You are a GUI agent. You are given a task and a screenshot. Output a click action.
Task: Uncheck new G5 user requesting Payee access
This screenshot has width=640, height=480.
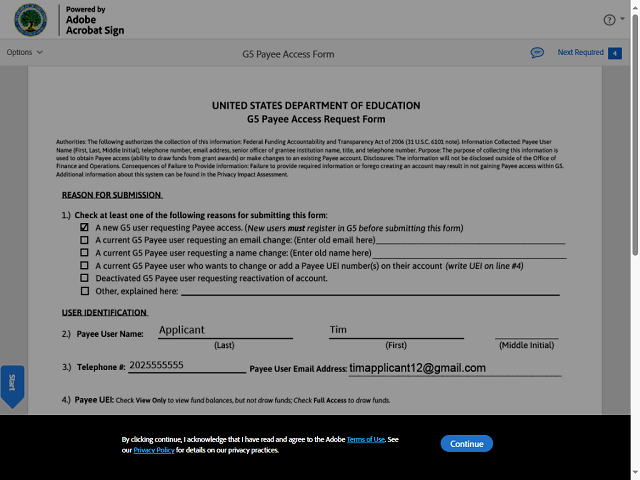(84, 227)
